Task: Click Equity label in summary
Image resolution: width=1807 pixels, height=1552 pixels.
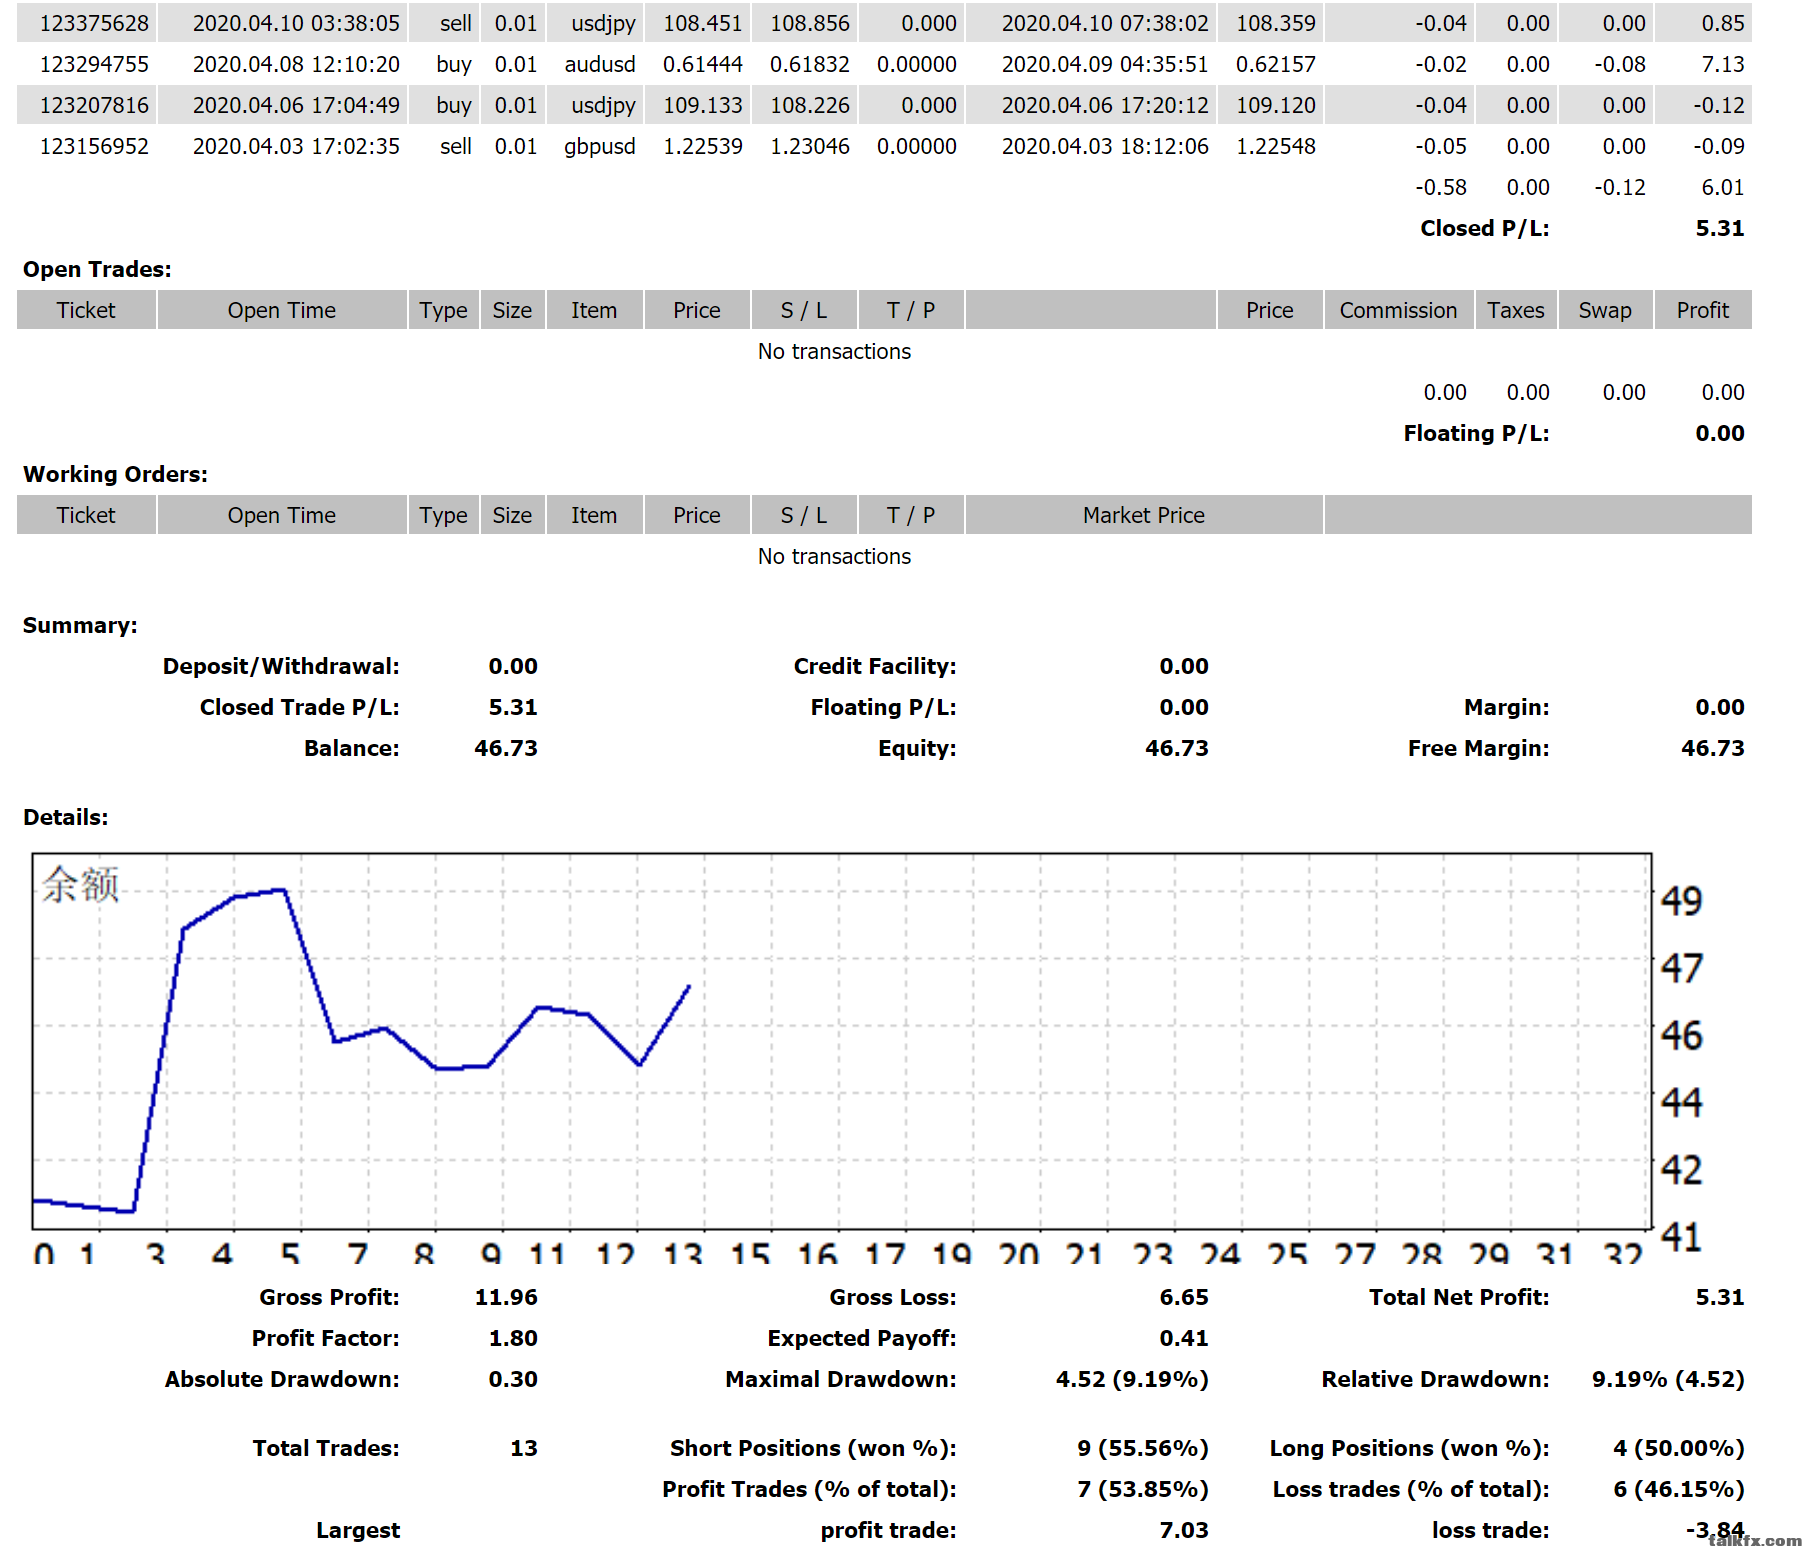Action: 917,748
